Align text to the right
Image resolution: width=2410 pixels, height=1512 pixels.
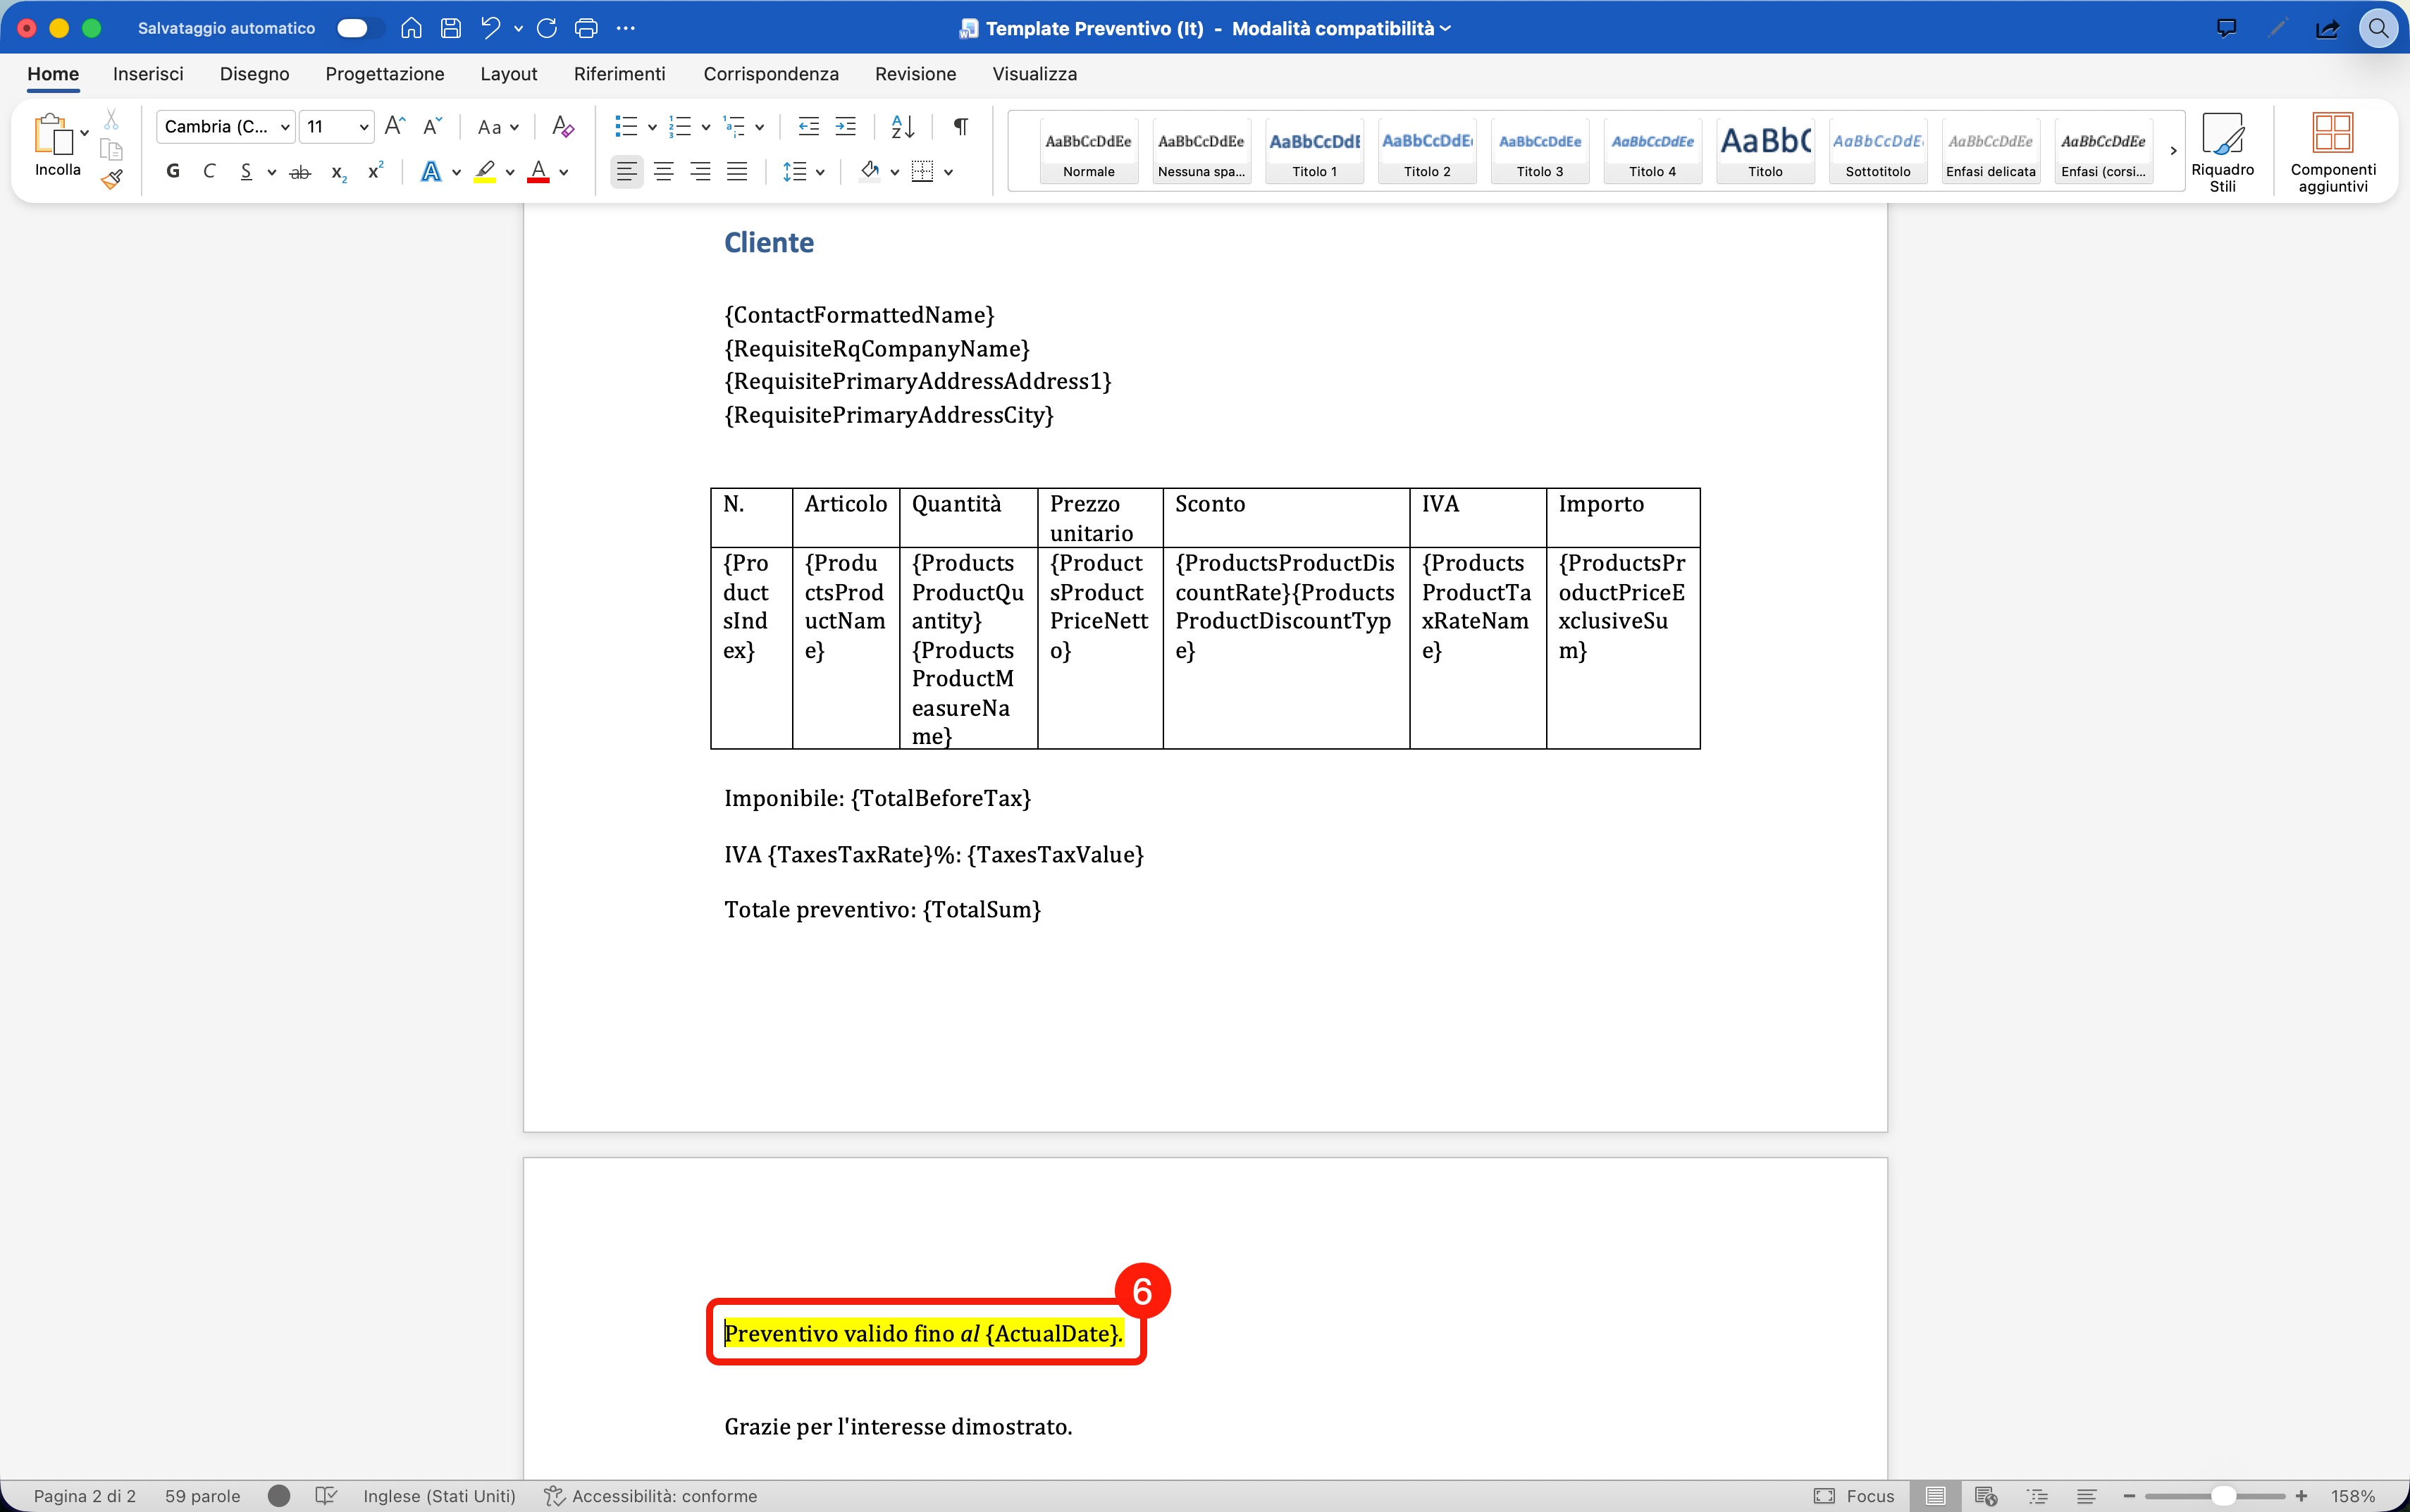point(700,172)
